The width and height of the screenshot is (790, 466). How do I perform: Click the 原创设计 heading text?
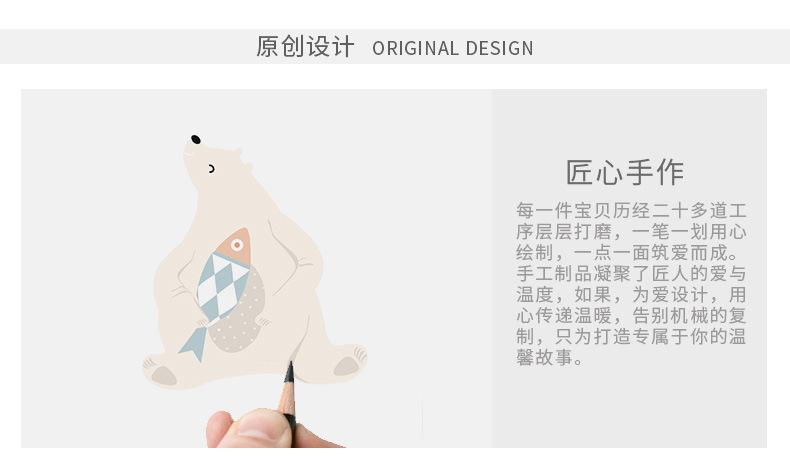point(305,47)
